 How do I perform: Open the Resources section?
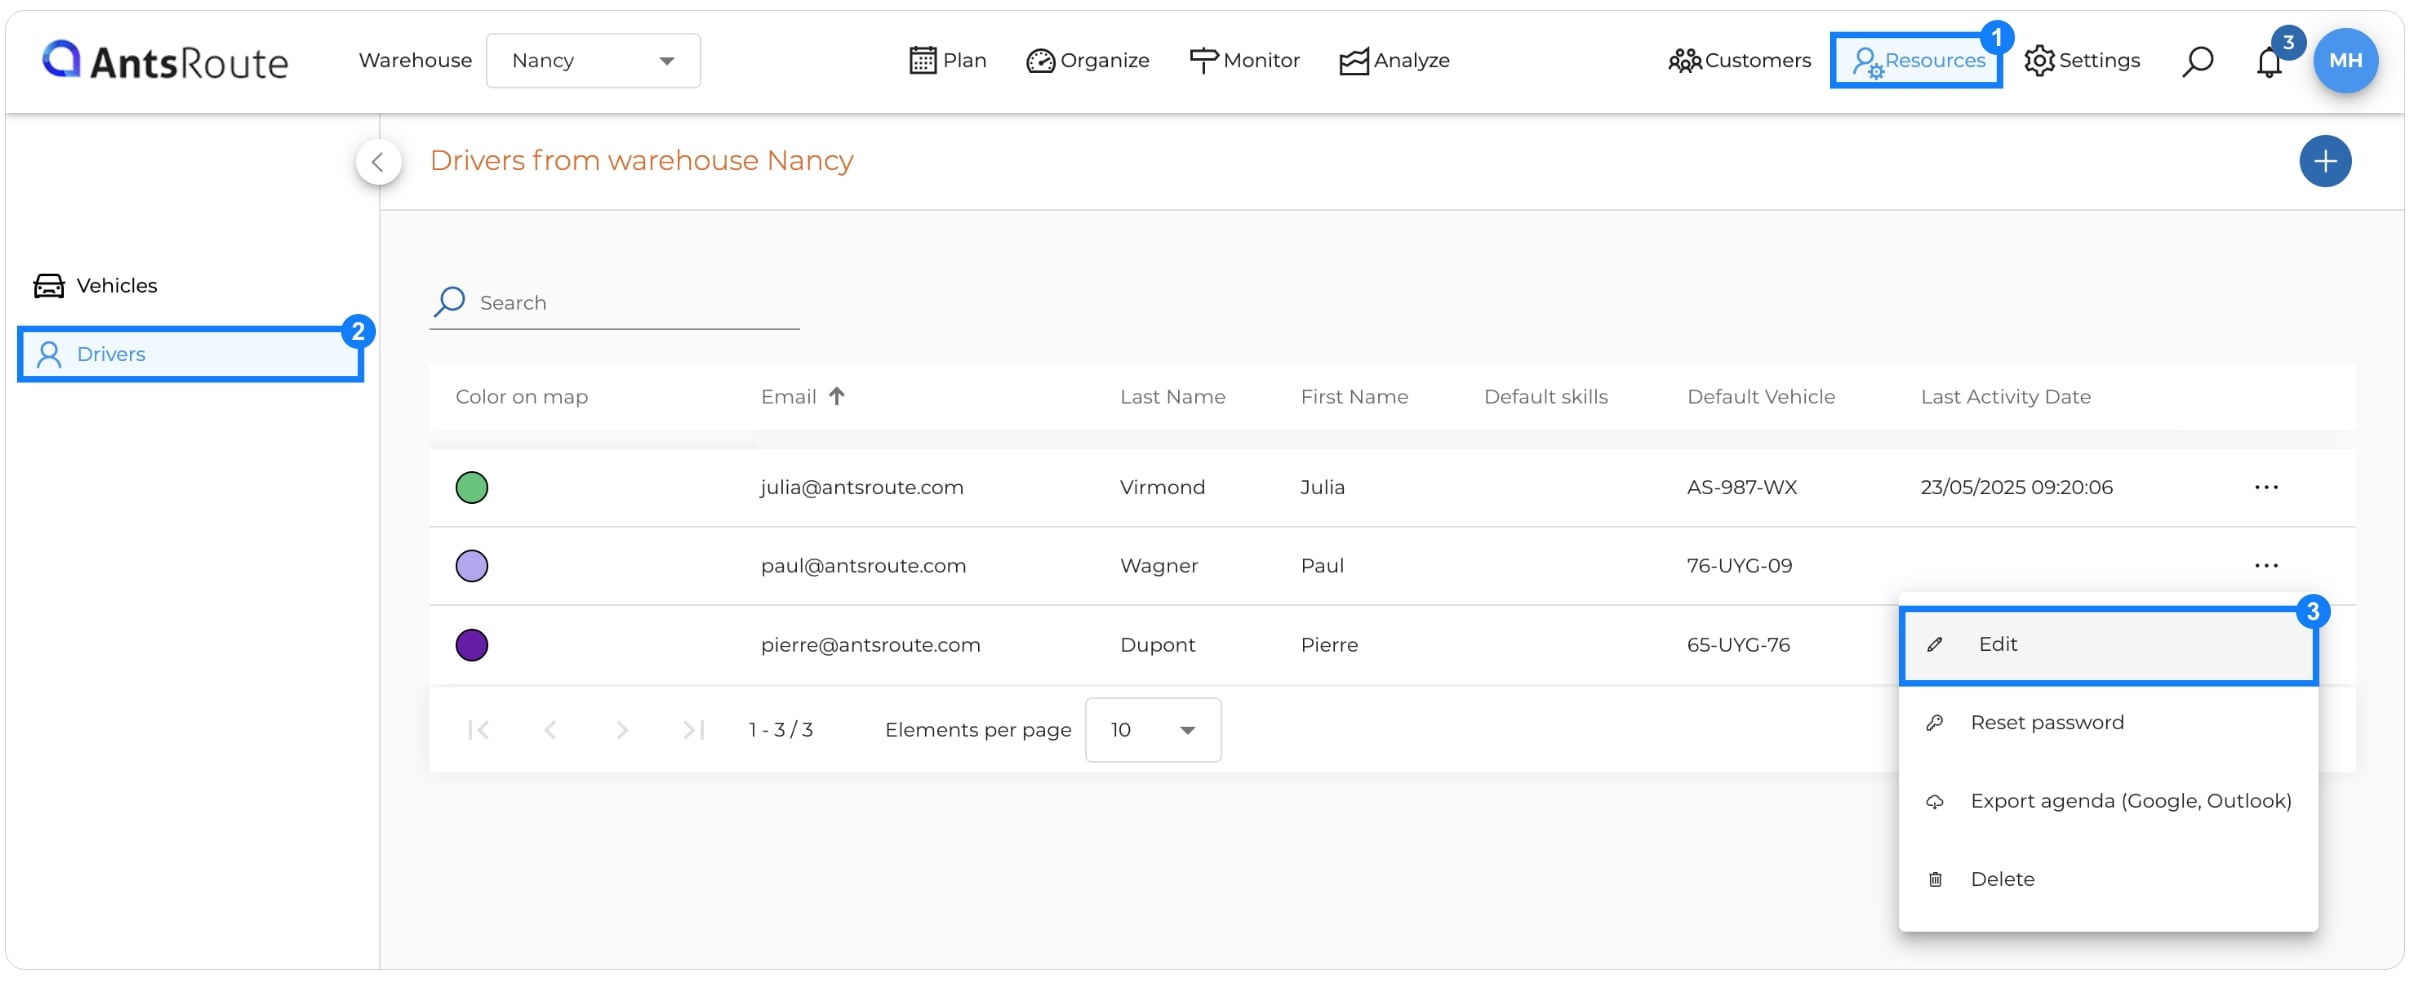point(1916,61)
